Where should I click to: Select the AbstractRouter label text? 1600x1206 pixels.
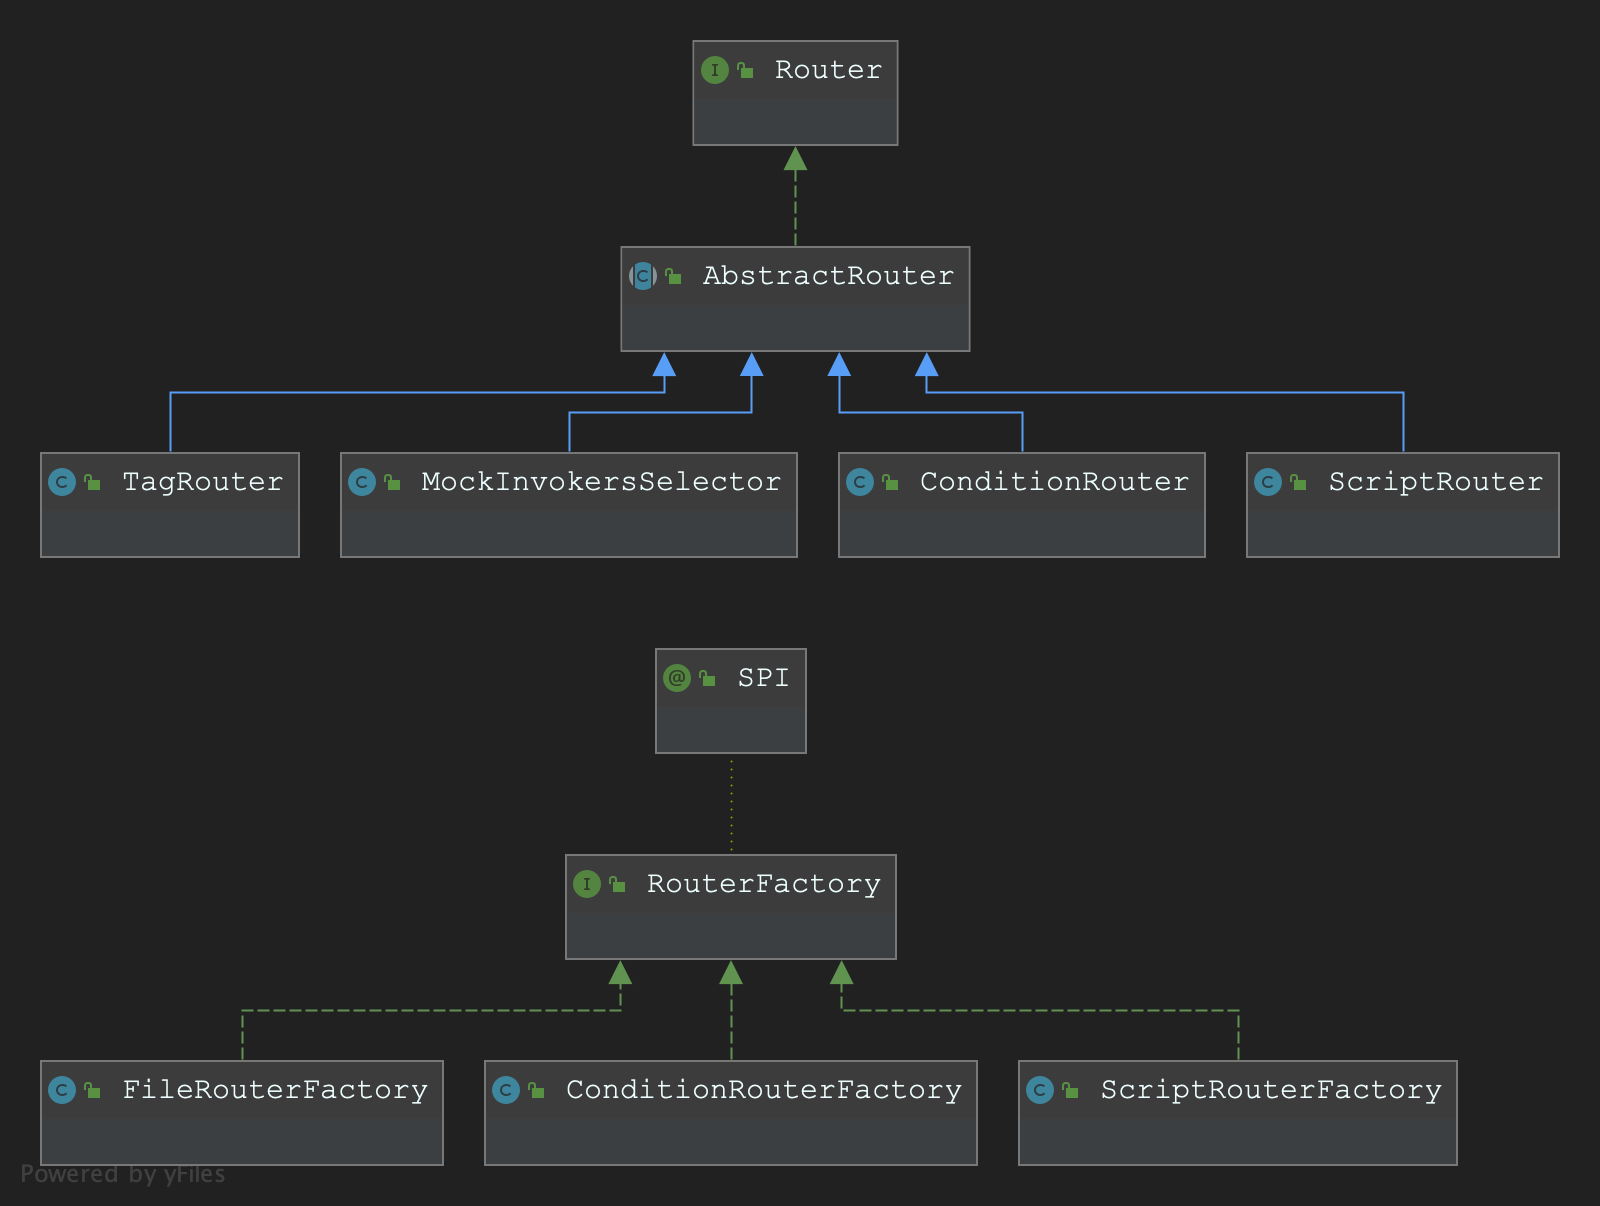coord(828,276)
